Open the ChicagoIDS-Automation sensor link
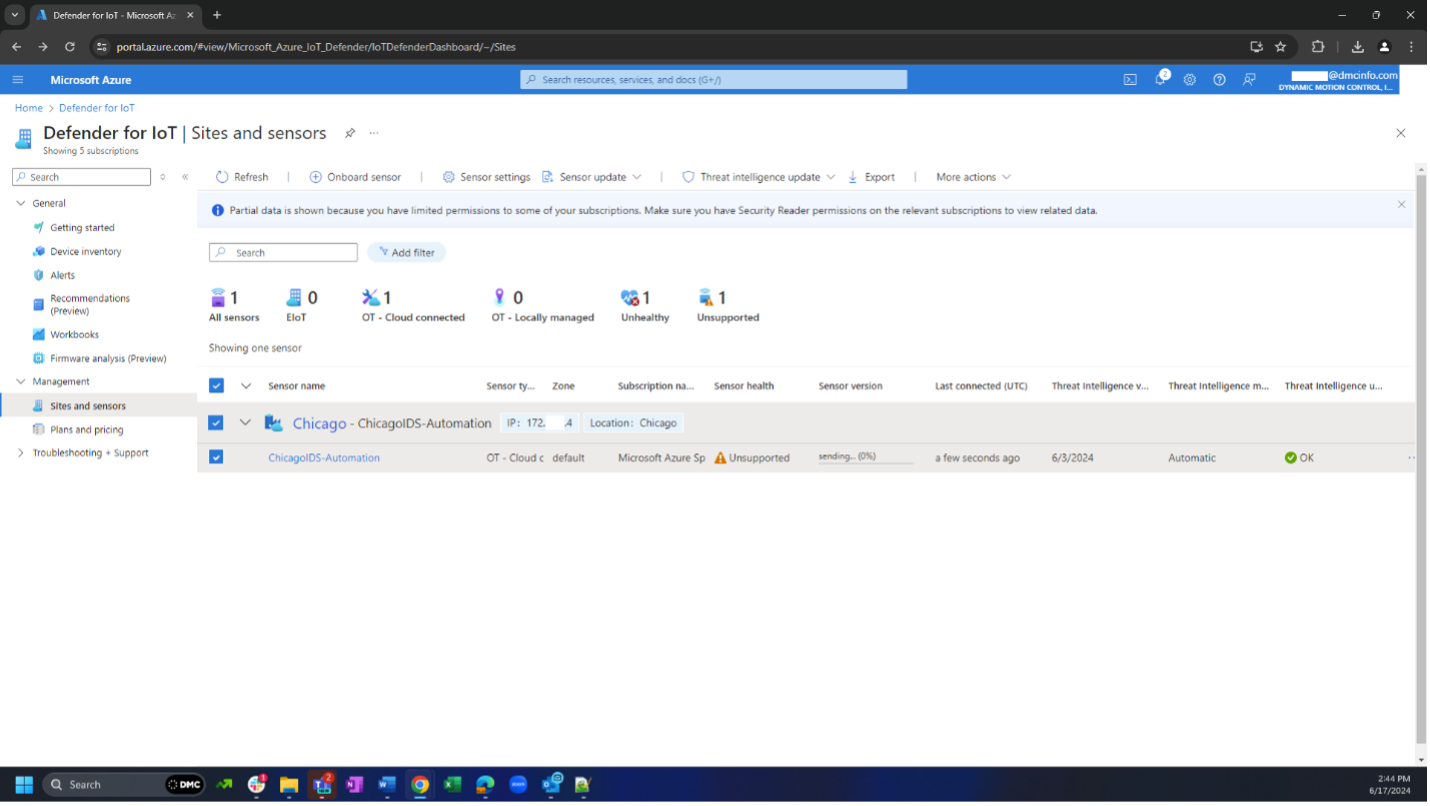 click(324, 458)
